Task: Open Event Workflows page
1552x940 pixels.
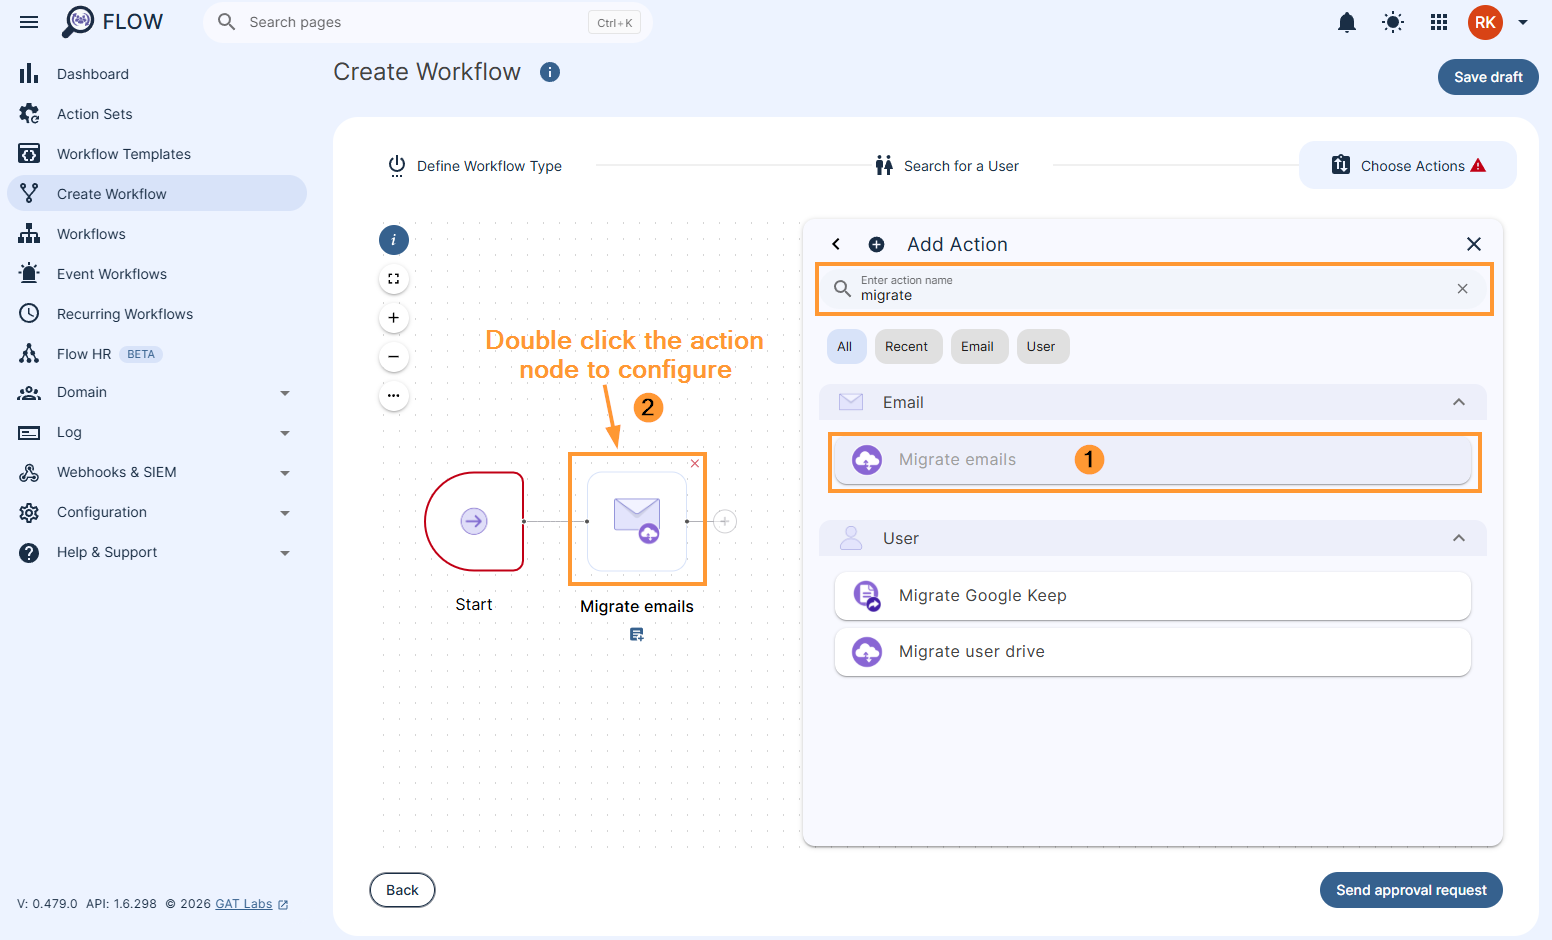Action: click(157, 274)
